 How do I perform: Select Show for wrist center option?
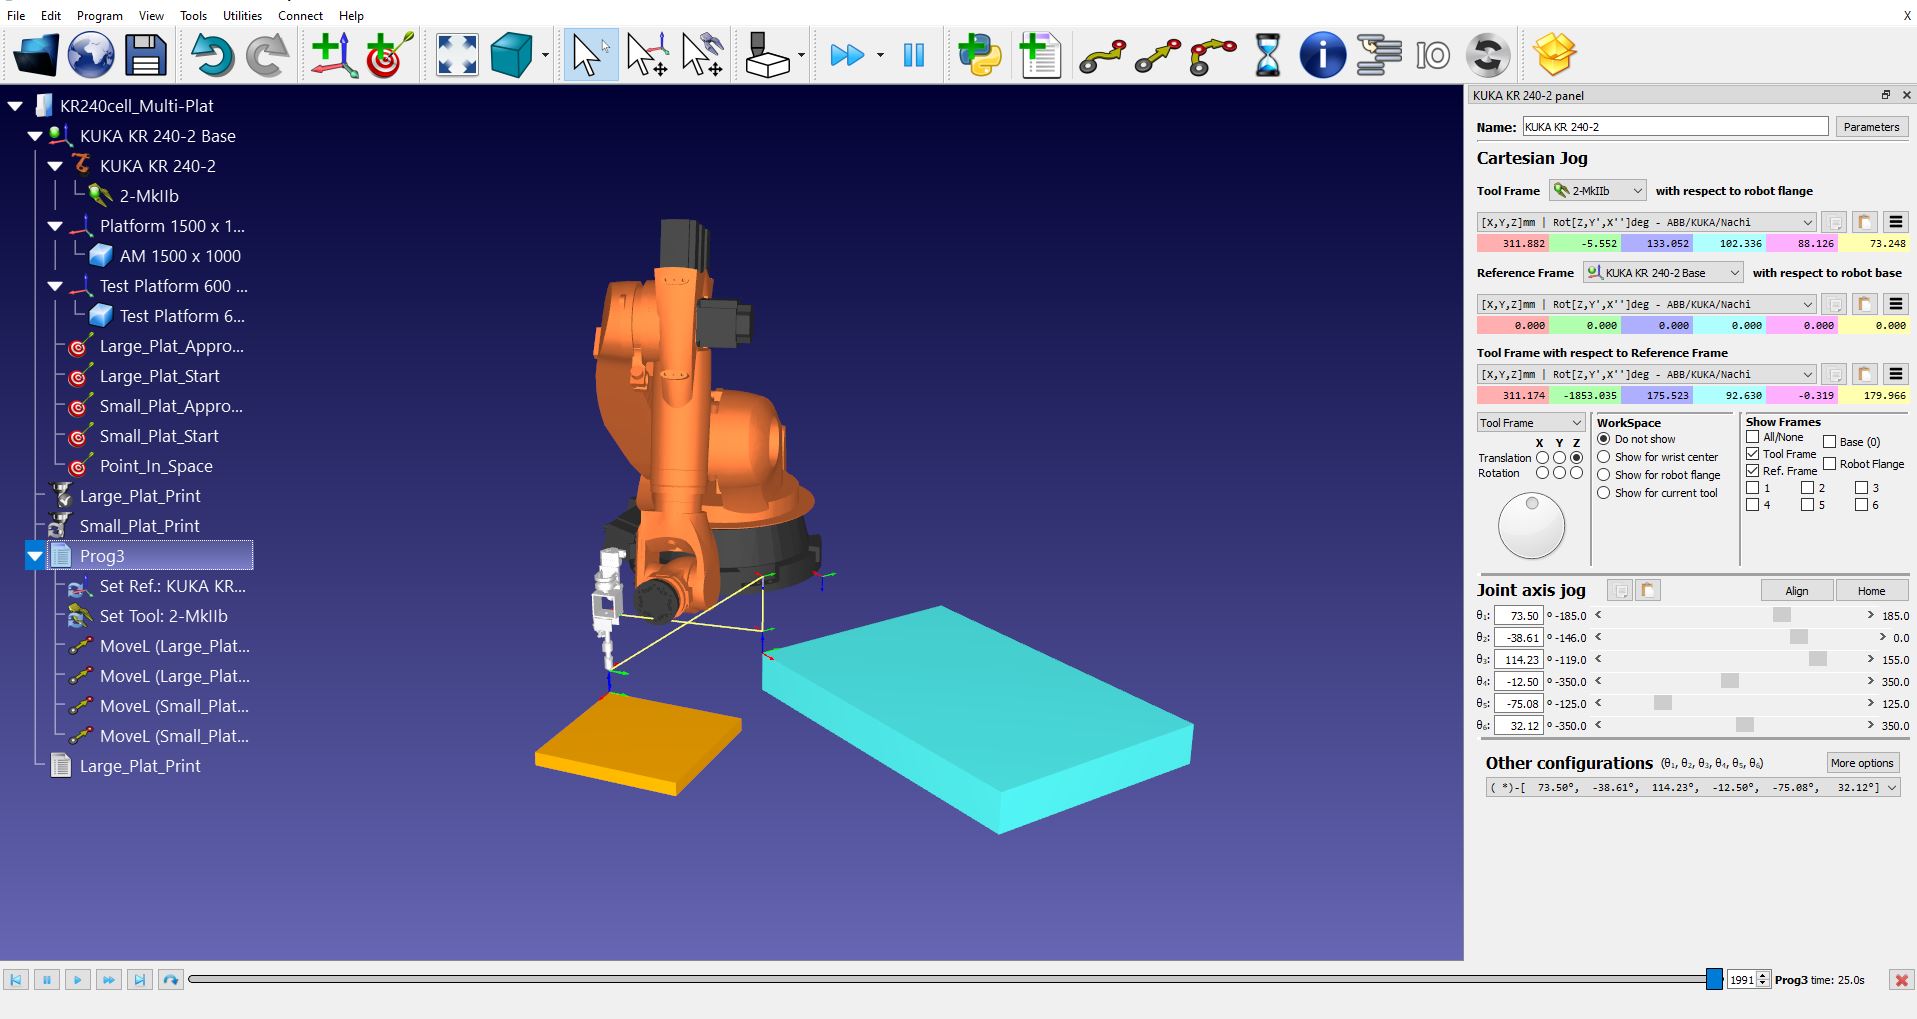coord(1604,457)
